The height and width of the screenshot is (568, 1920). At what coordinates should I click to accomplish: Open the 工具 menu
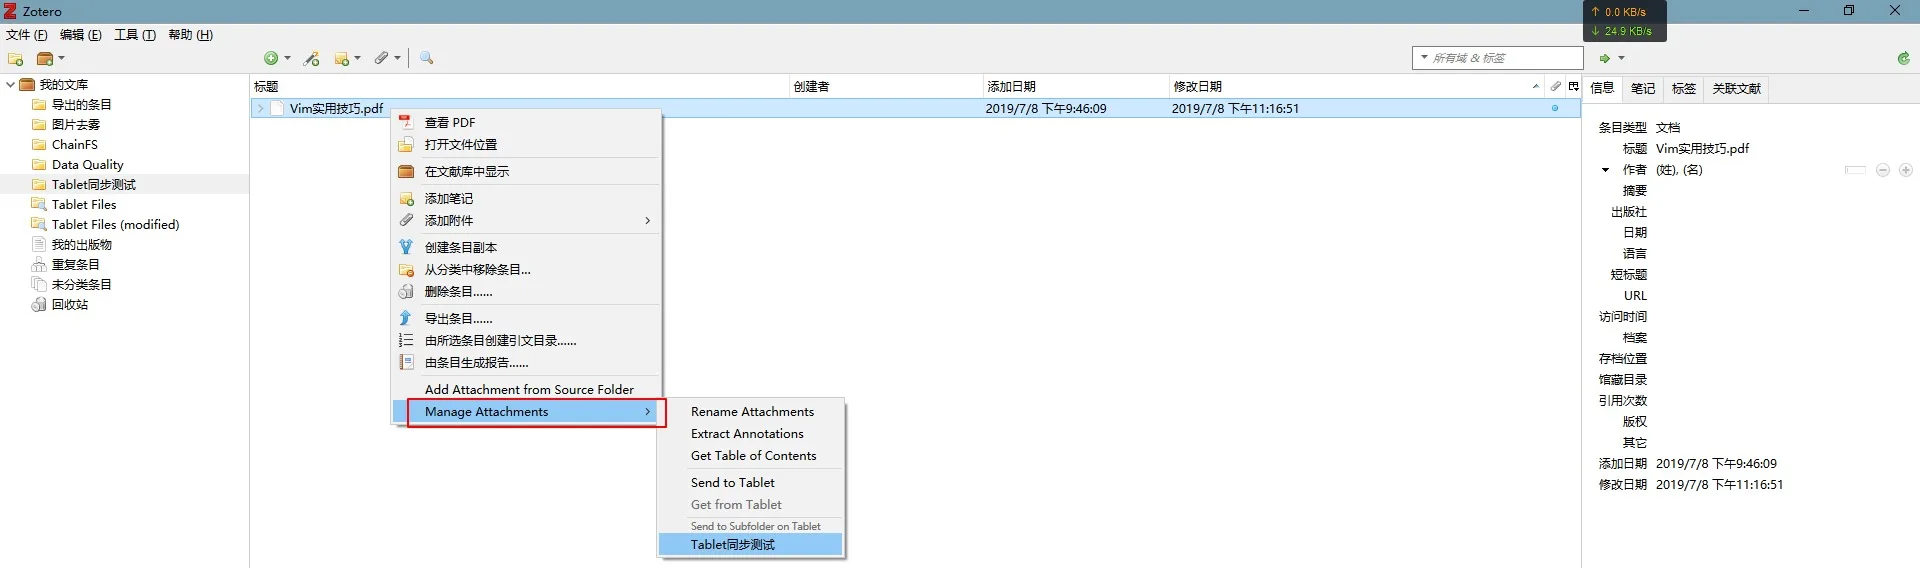click(135, 35)
